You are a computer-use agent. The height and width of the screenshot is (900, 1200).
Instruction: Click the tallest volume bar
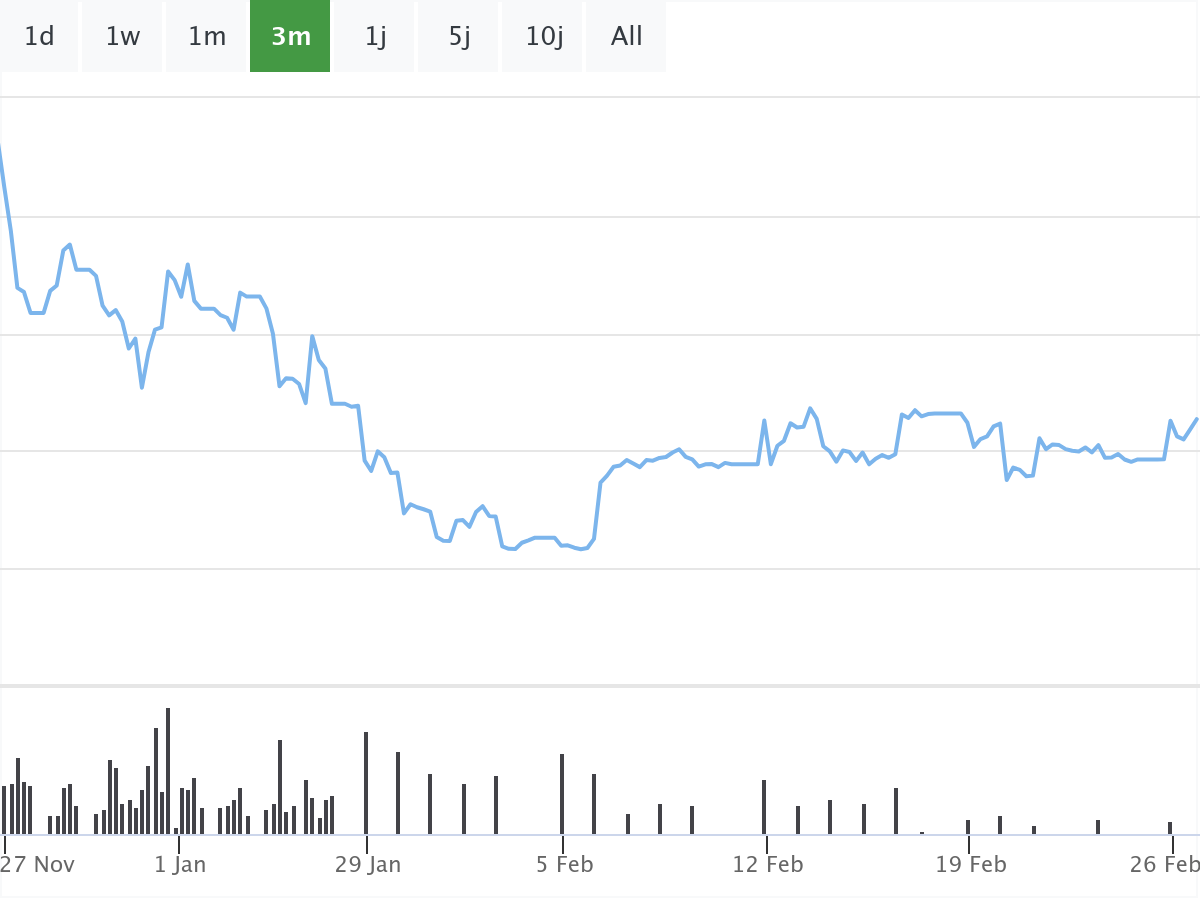pos(168,770)
